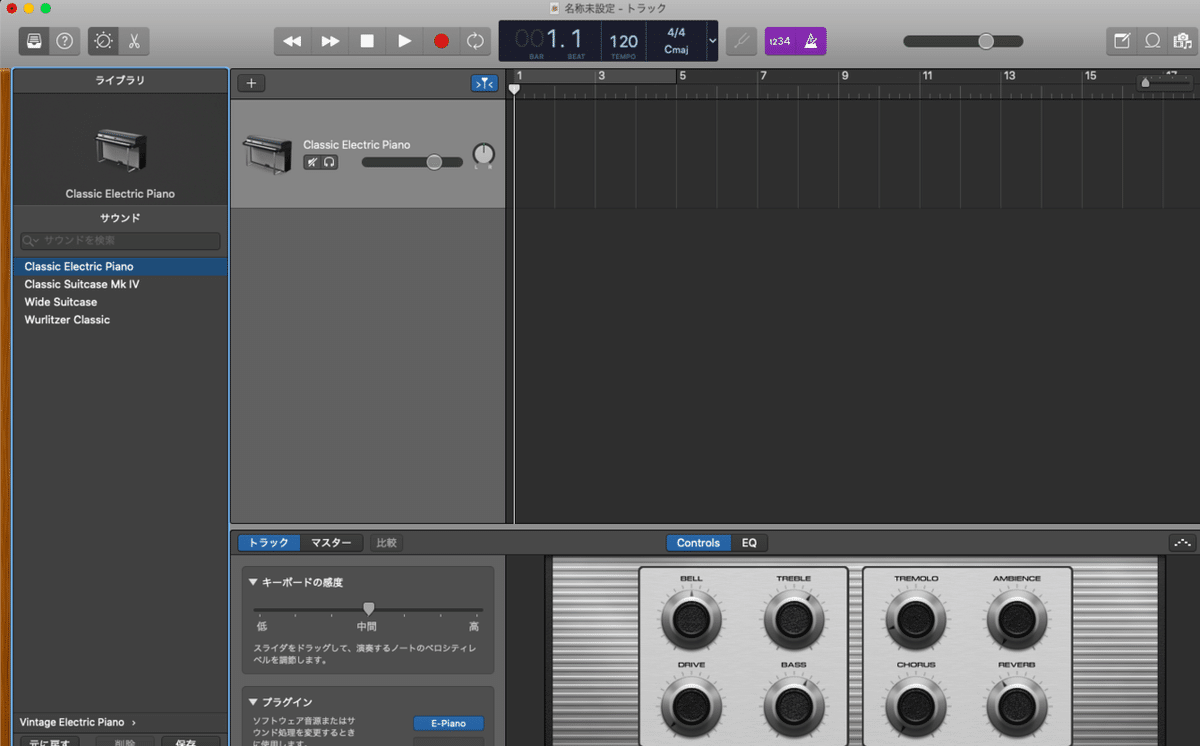The height and width of the screenshot is (746, 1200).
Task: Open the Editors scissors button
Action: 133,41
